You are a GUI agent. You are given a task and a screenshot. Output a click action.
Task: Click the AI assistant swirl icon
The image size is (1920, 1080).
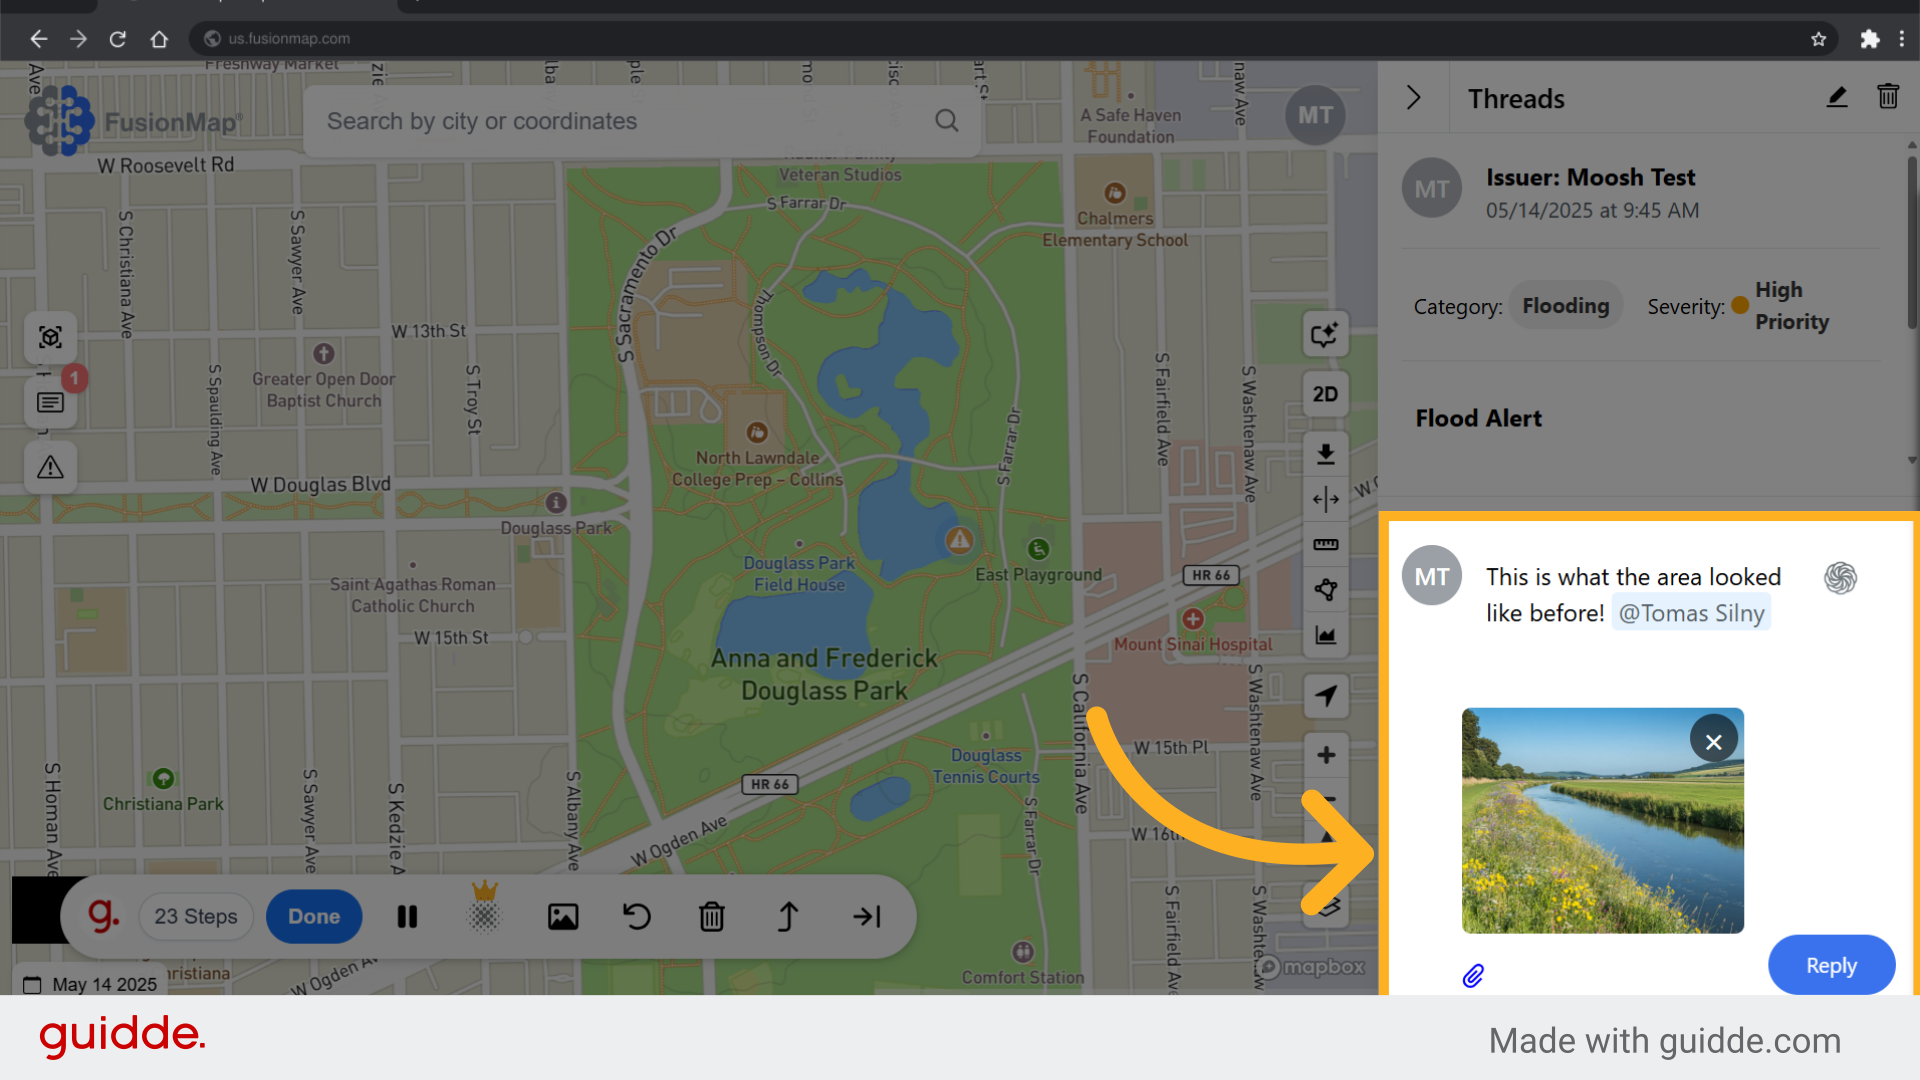(1840, 578)
